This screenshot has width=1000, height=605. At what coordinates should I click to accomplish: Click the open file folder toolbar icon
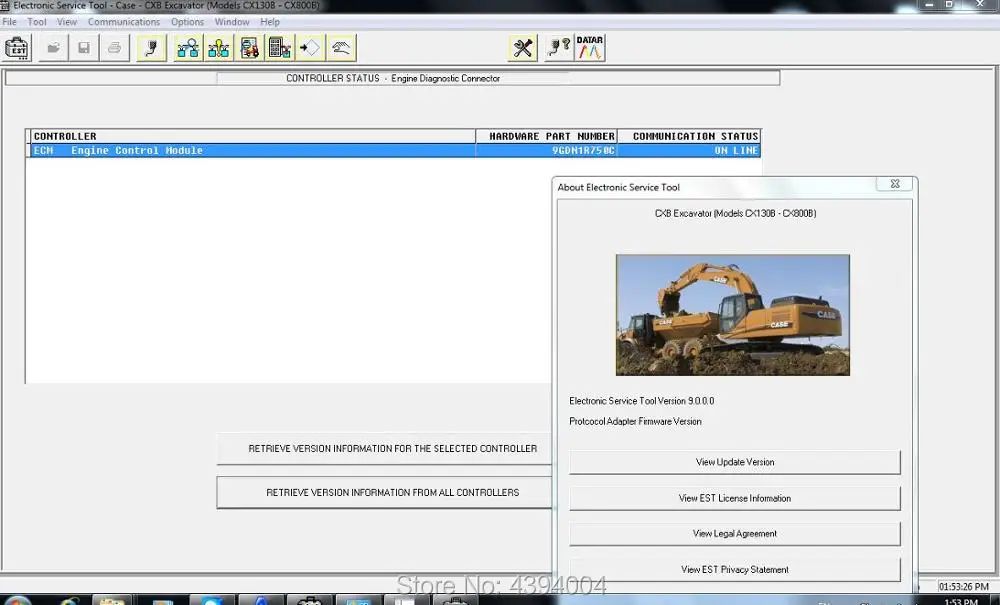click(x=54, y=48)
